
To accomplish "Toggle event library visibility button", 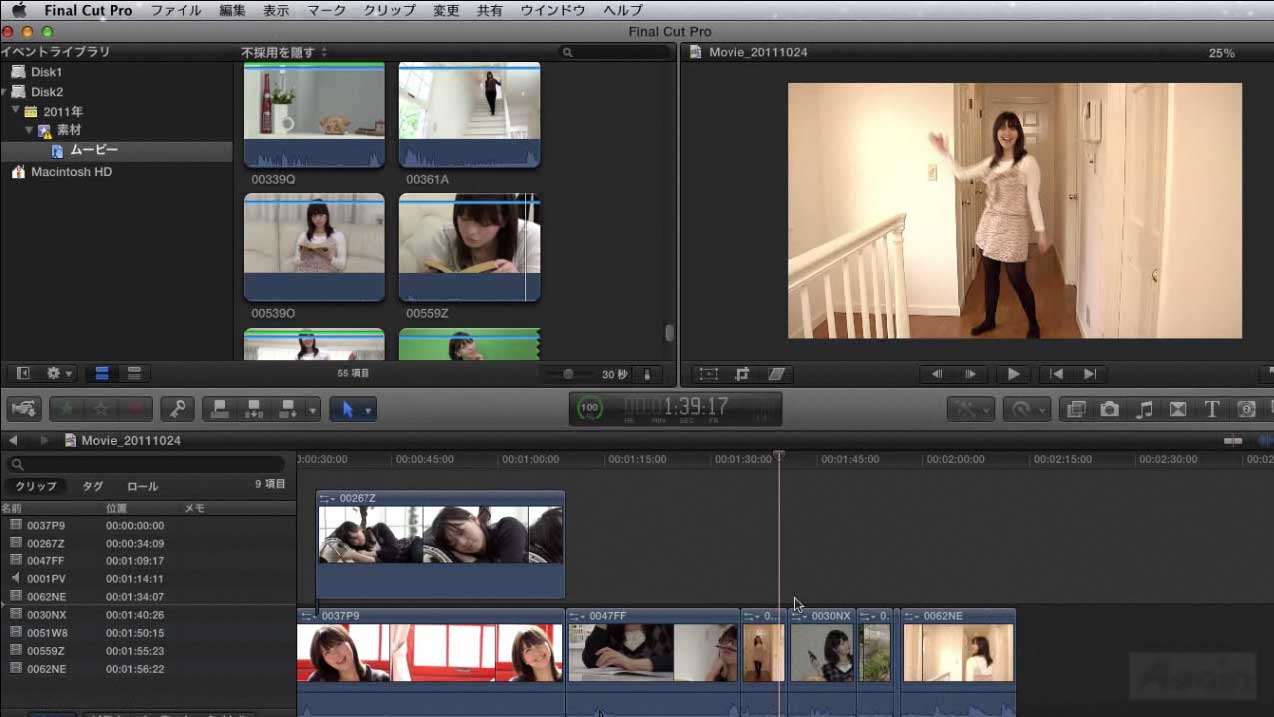I will coord(24,373).
